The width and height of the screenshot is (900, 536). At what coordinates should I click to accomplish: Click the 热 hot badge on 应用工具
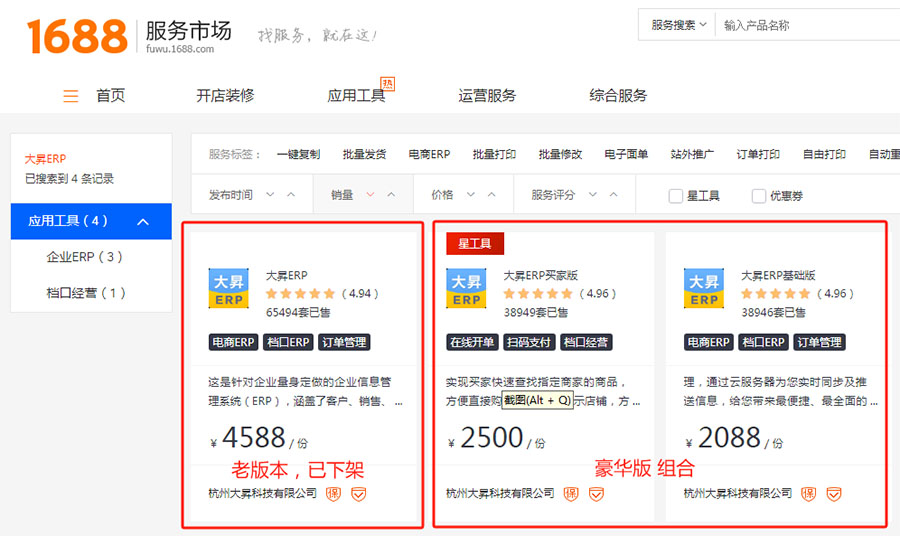click(388, 84)
